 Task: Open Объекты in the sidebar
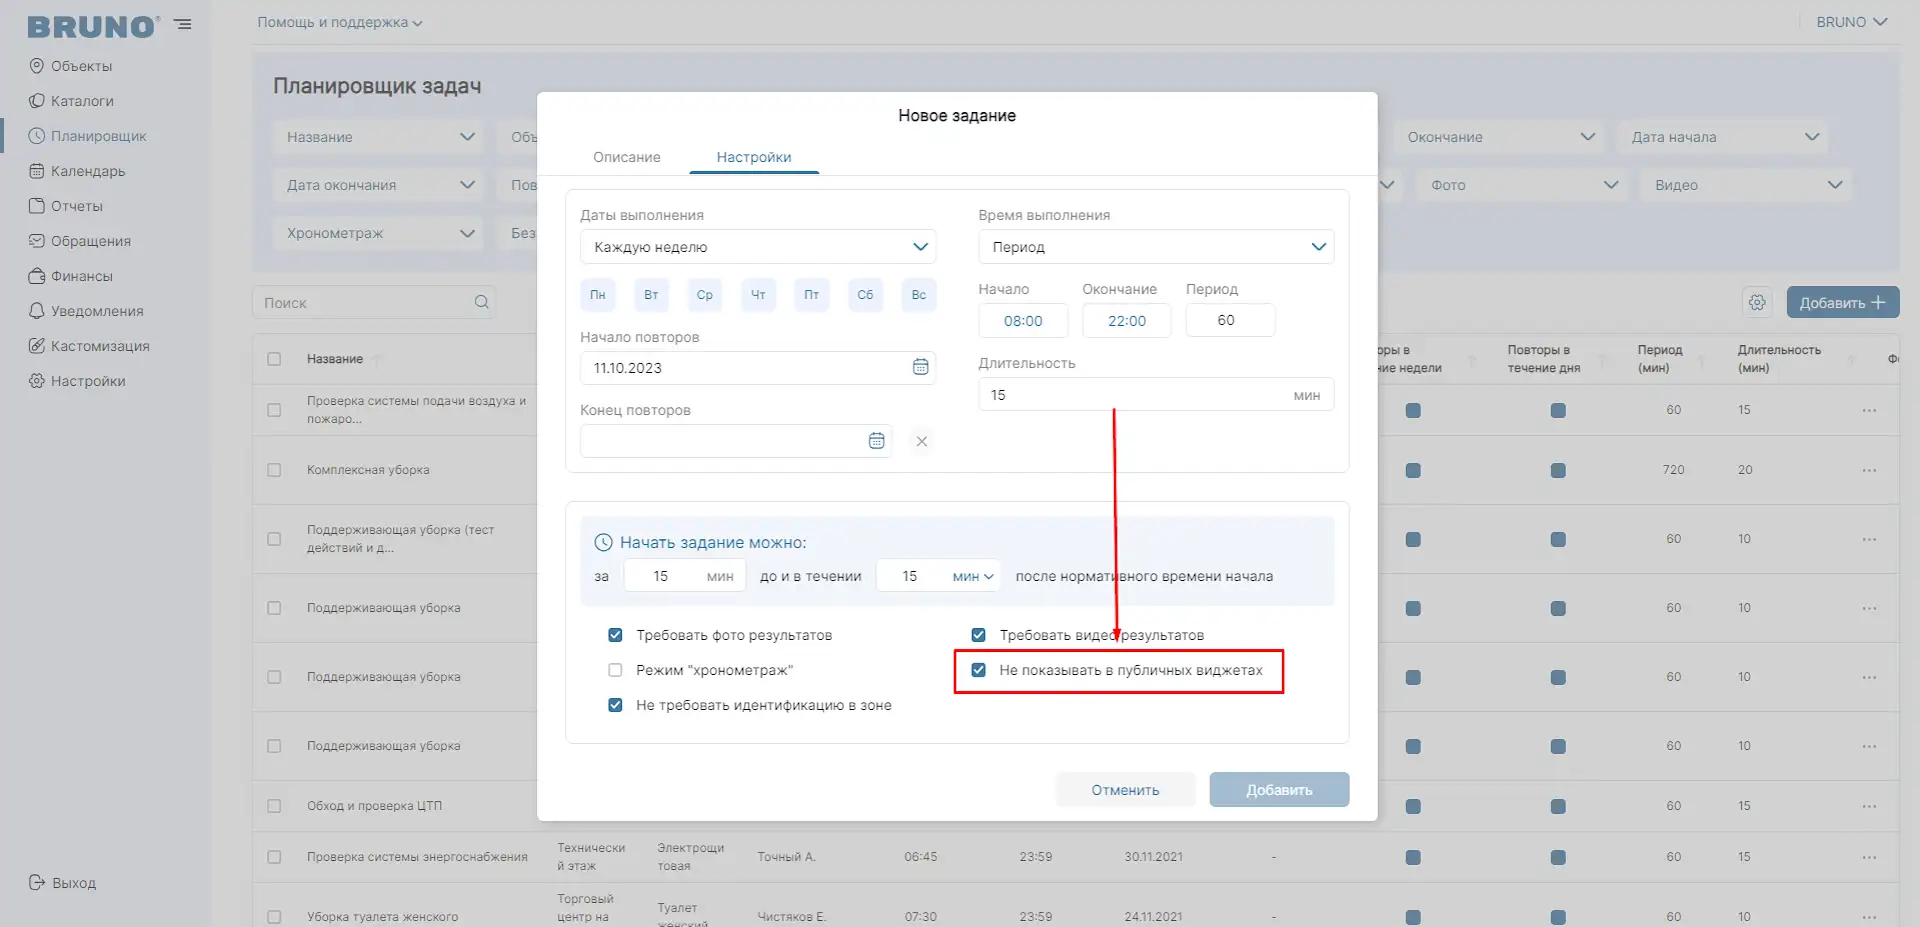coord(70,66)
